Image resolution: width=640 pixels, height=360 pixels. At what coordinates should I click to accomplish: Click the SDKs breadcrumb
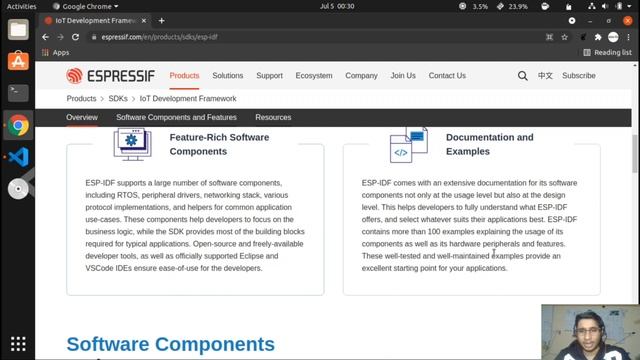click(118, 98)
